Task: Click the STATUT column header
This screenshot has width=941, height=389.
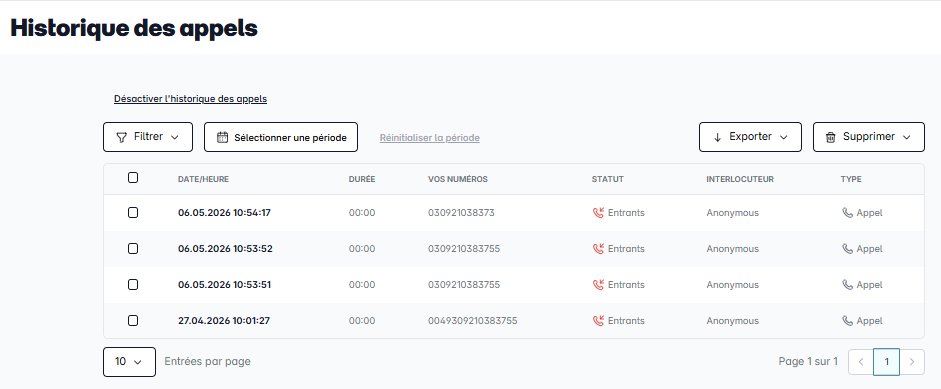Action: tap(608, 179)
